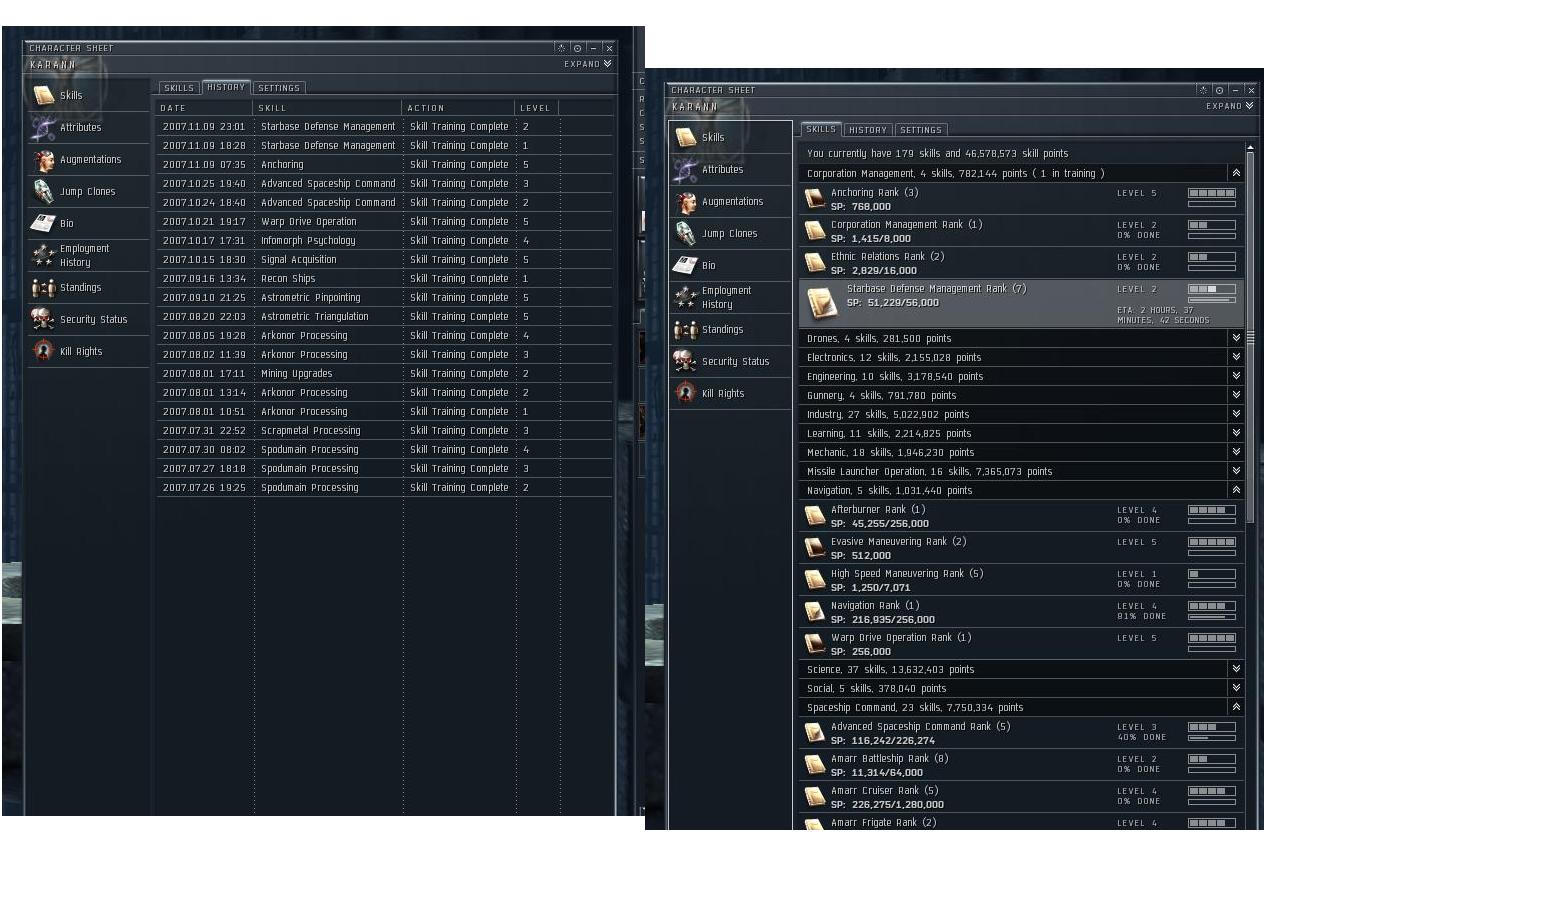Click the Starbase Defense Management training progress bar
Image resolution: width=1566 pixels, height=902 pixels.
click(1212, 300)
